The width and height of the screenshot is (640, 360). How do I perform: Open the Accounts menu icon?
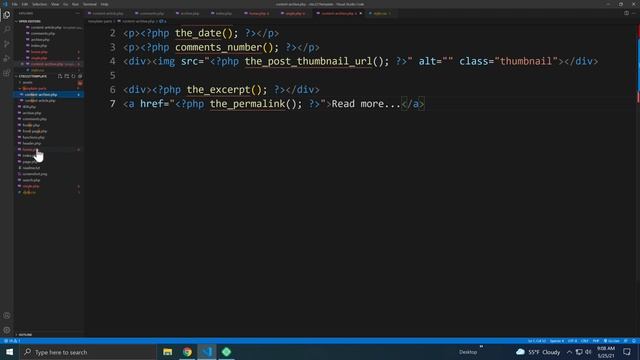pos(7,316)
